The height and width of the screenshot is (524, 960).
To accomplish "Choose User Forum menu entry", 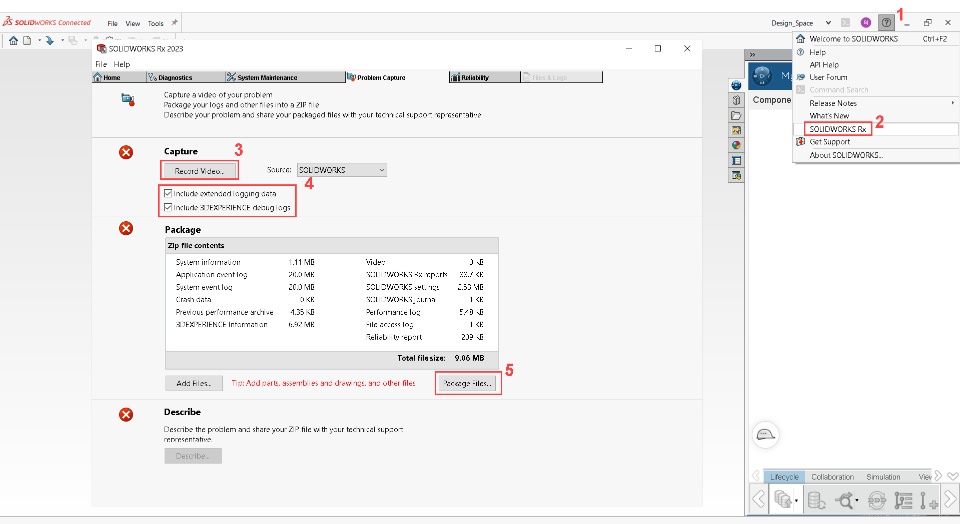I will coord(876,77).
